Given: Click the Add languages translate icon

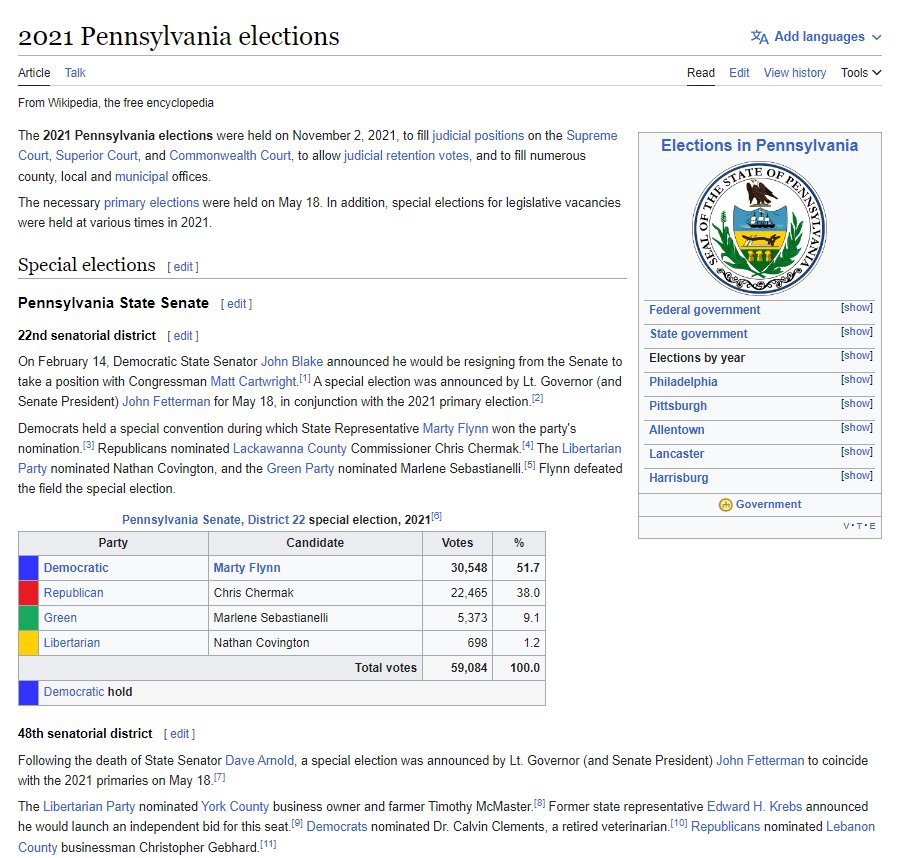Looking at the screenshot, I should [759, 37].
